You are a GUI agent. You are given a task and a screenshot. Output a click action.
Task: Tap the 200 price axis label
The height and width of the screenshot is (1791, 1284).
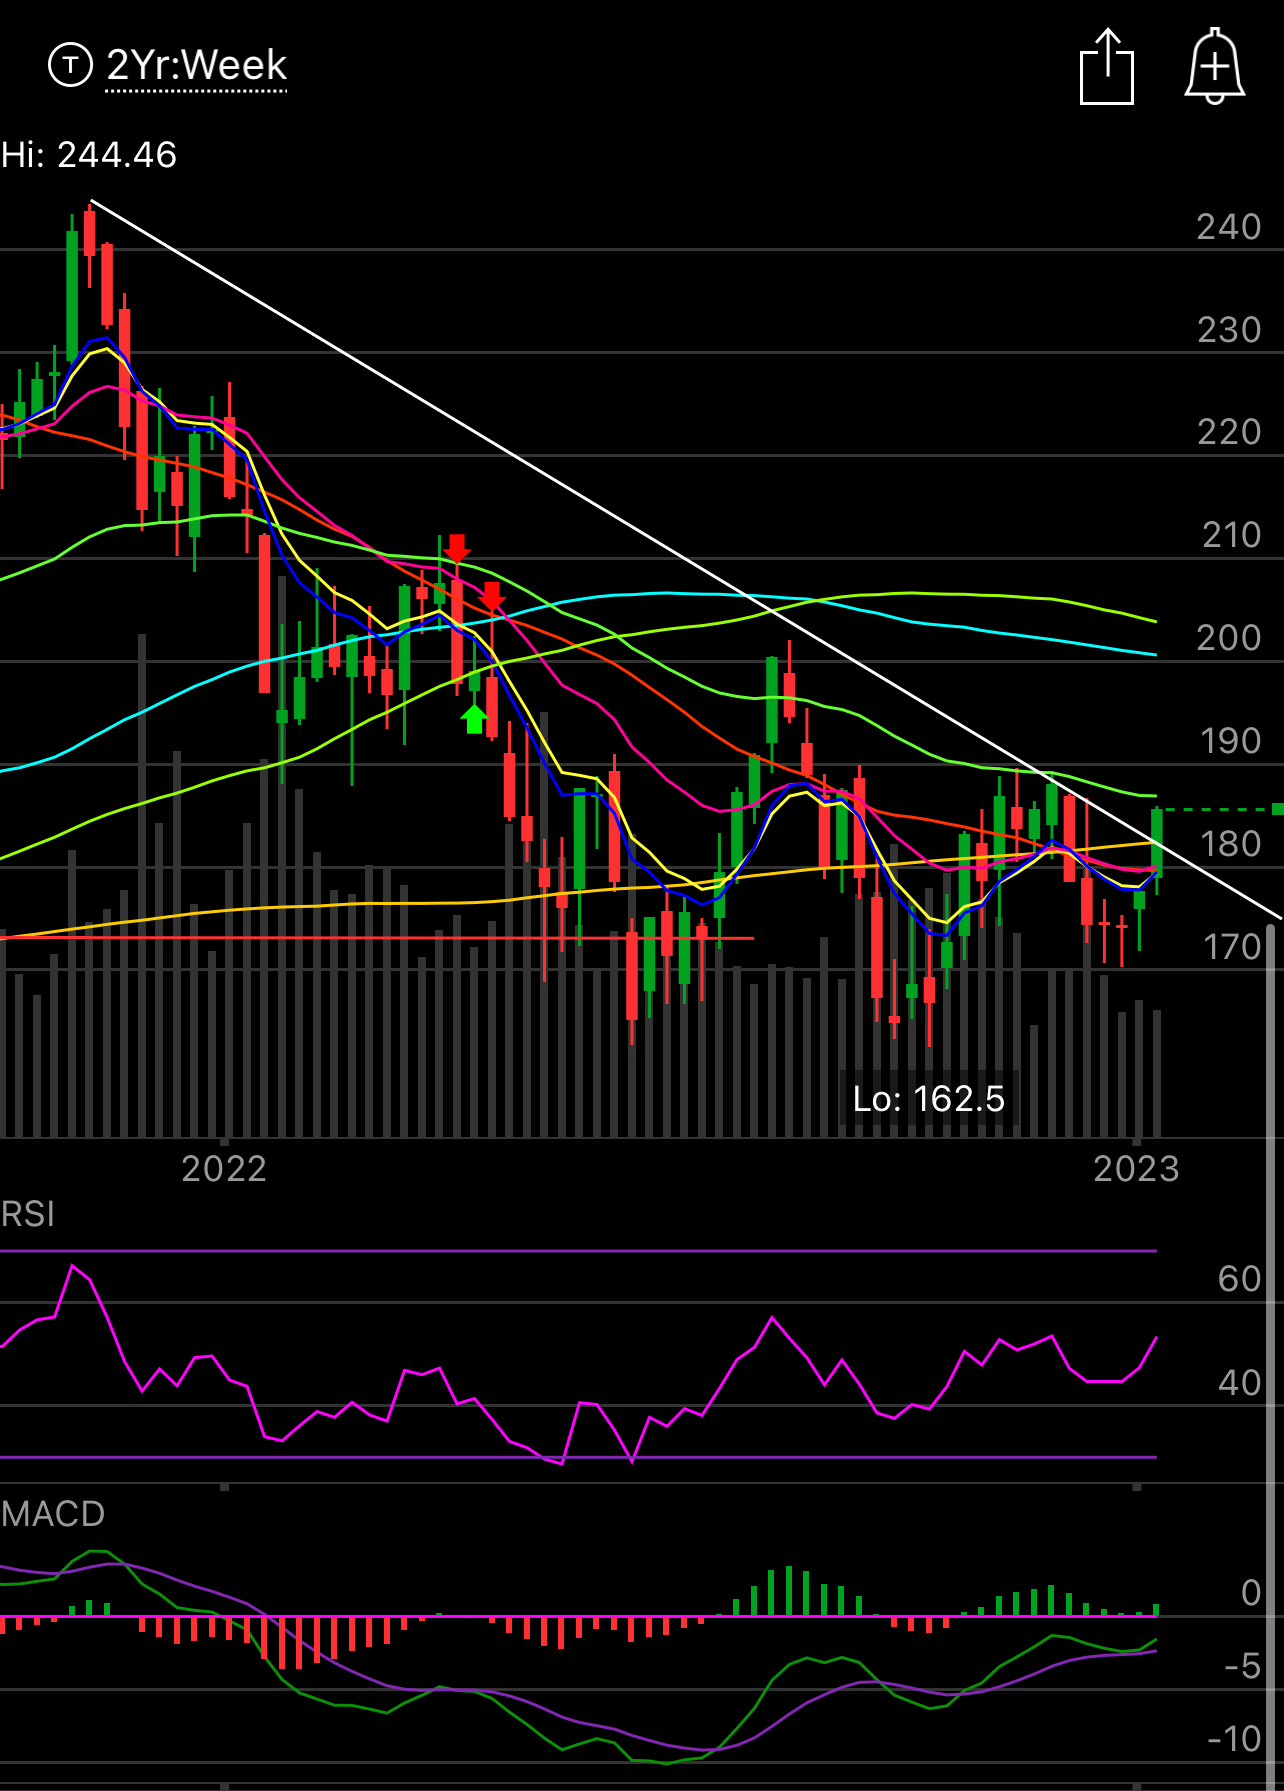pos(1229,638)
